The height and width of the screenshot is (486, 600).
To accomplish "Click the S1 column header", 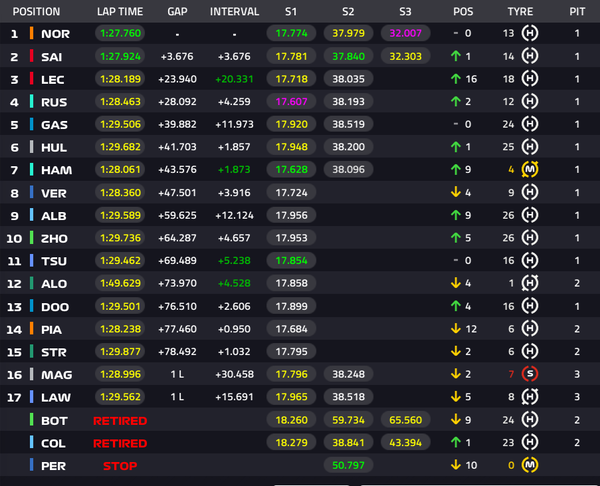I will pyautogui.click(x=291, y=11).
